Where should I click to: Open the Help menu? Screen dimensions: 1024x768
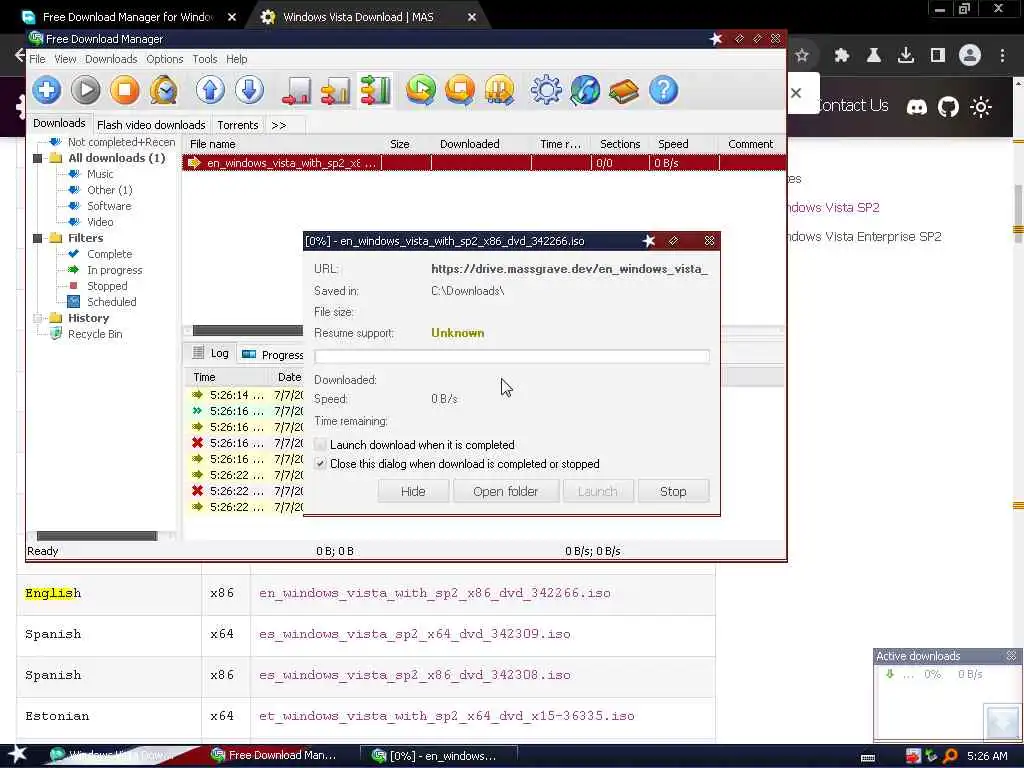pos(236,59)
